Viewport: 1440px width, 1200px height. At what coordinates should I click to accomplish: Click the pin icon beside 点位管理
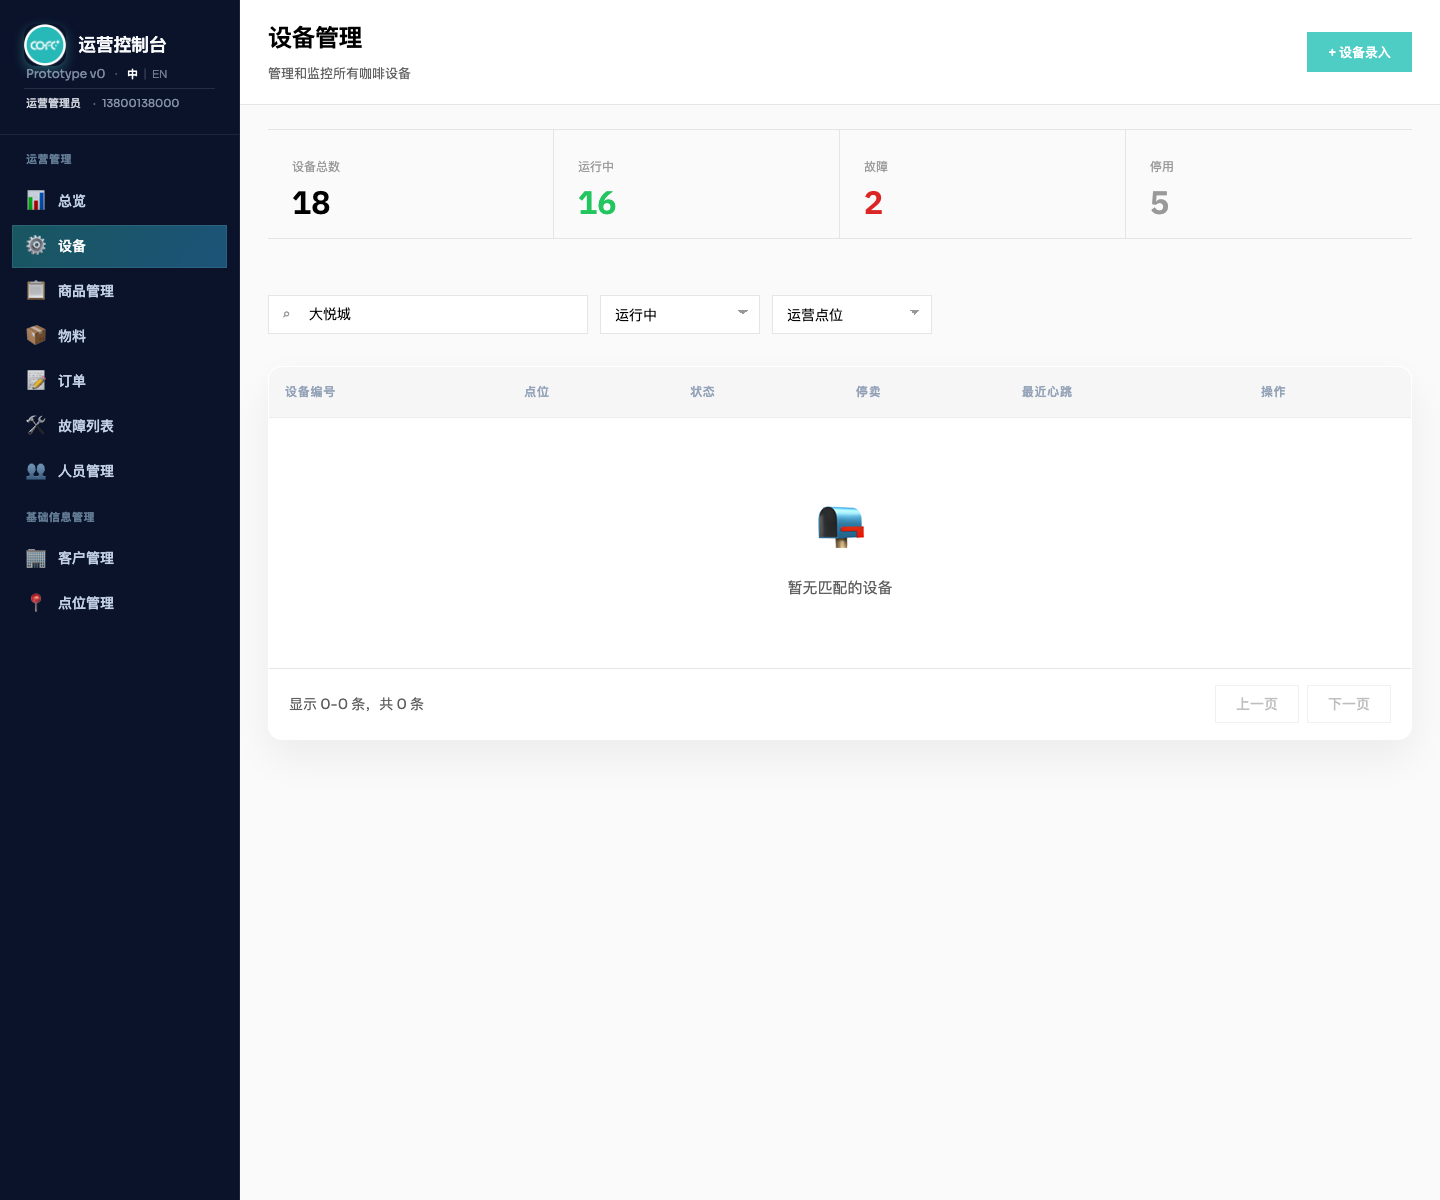36,603
